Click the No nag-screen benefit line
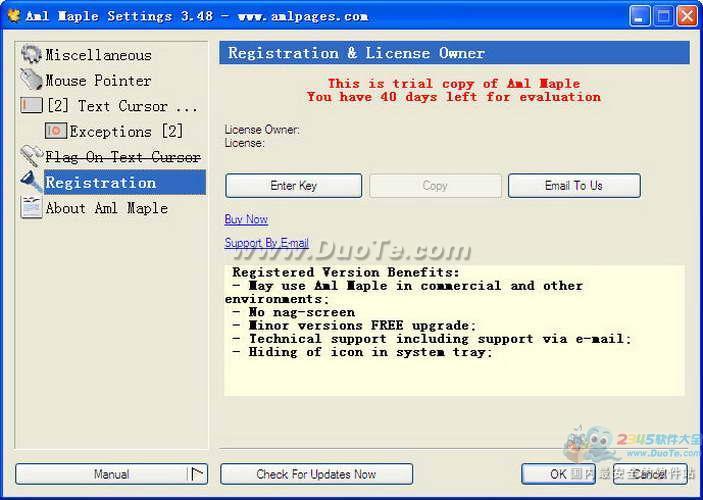This screenshot has height=500, width=703. pyautogui.click(x=294, y=312)
